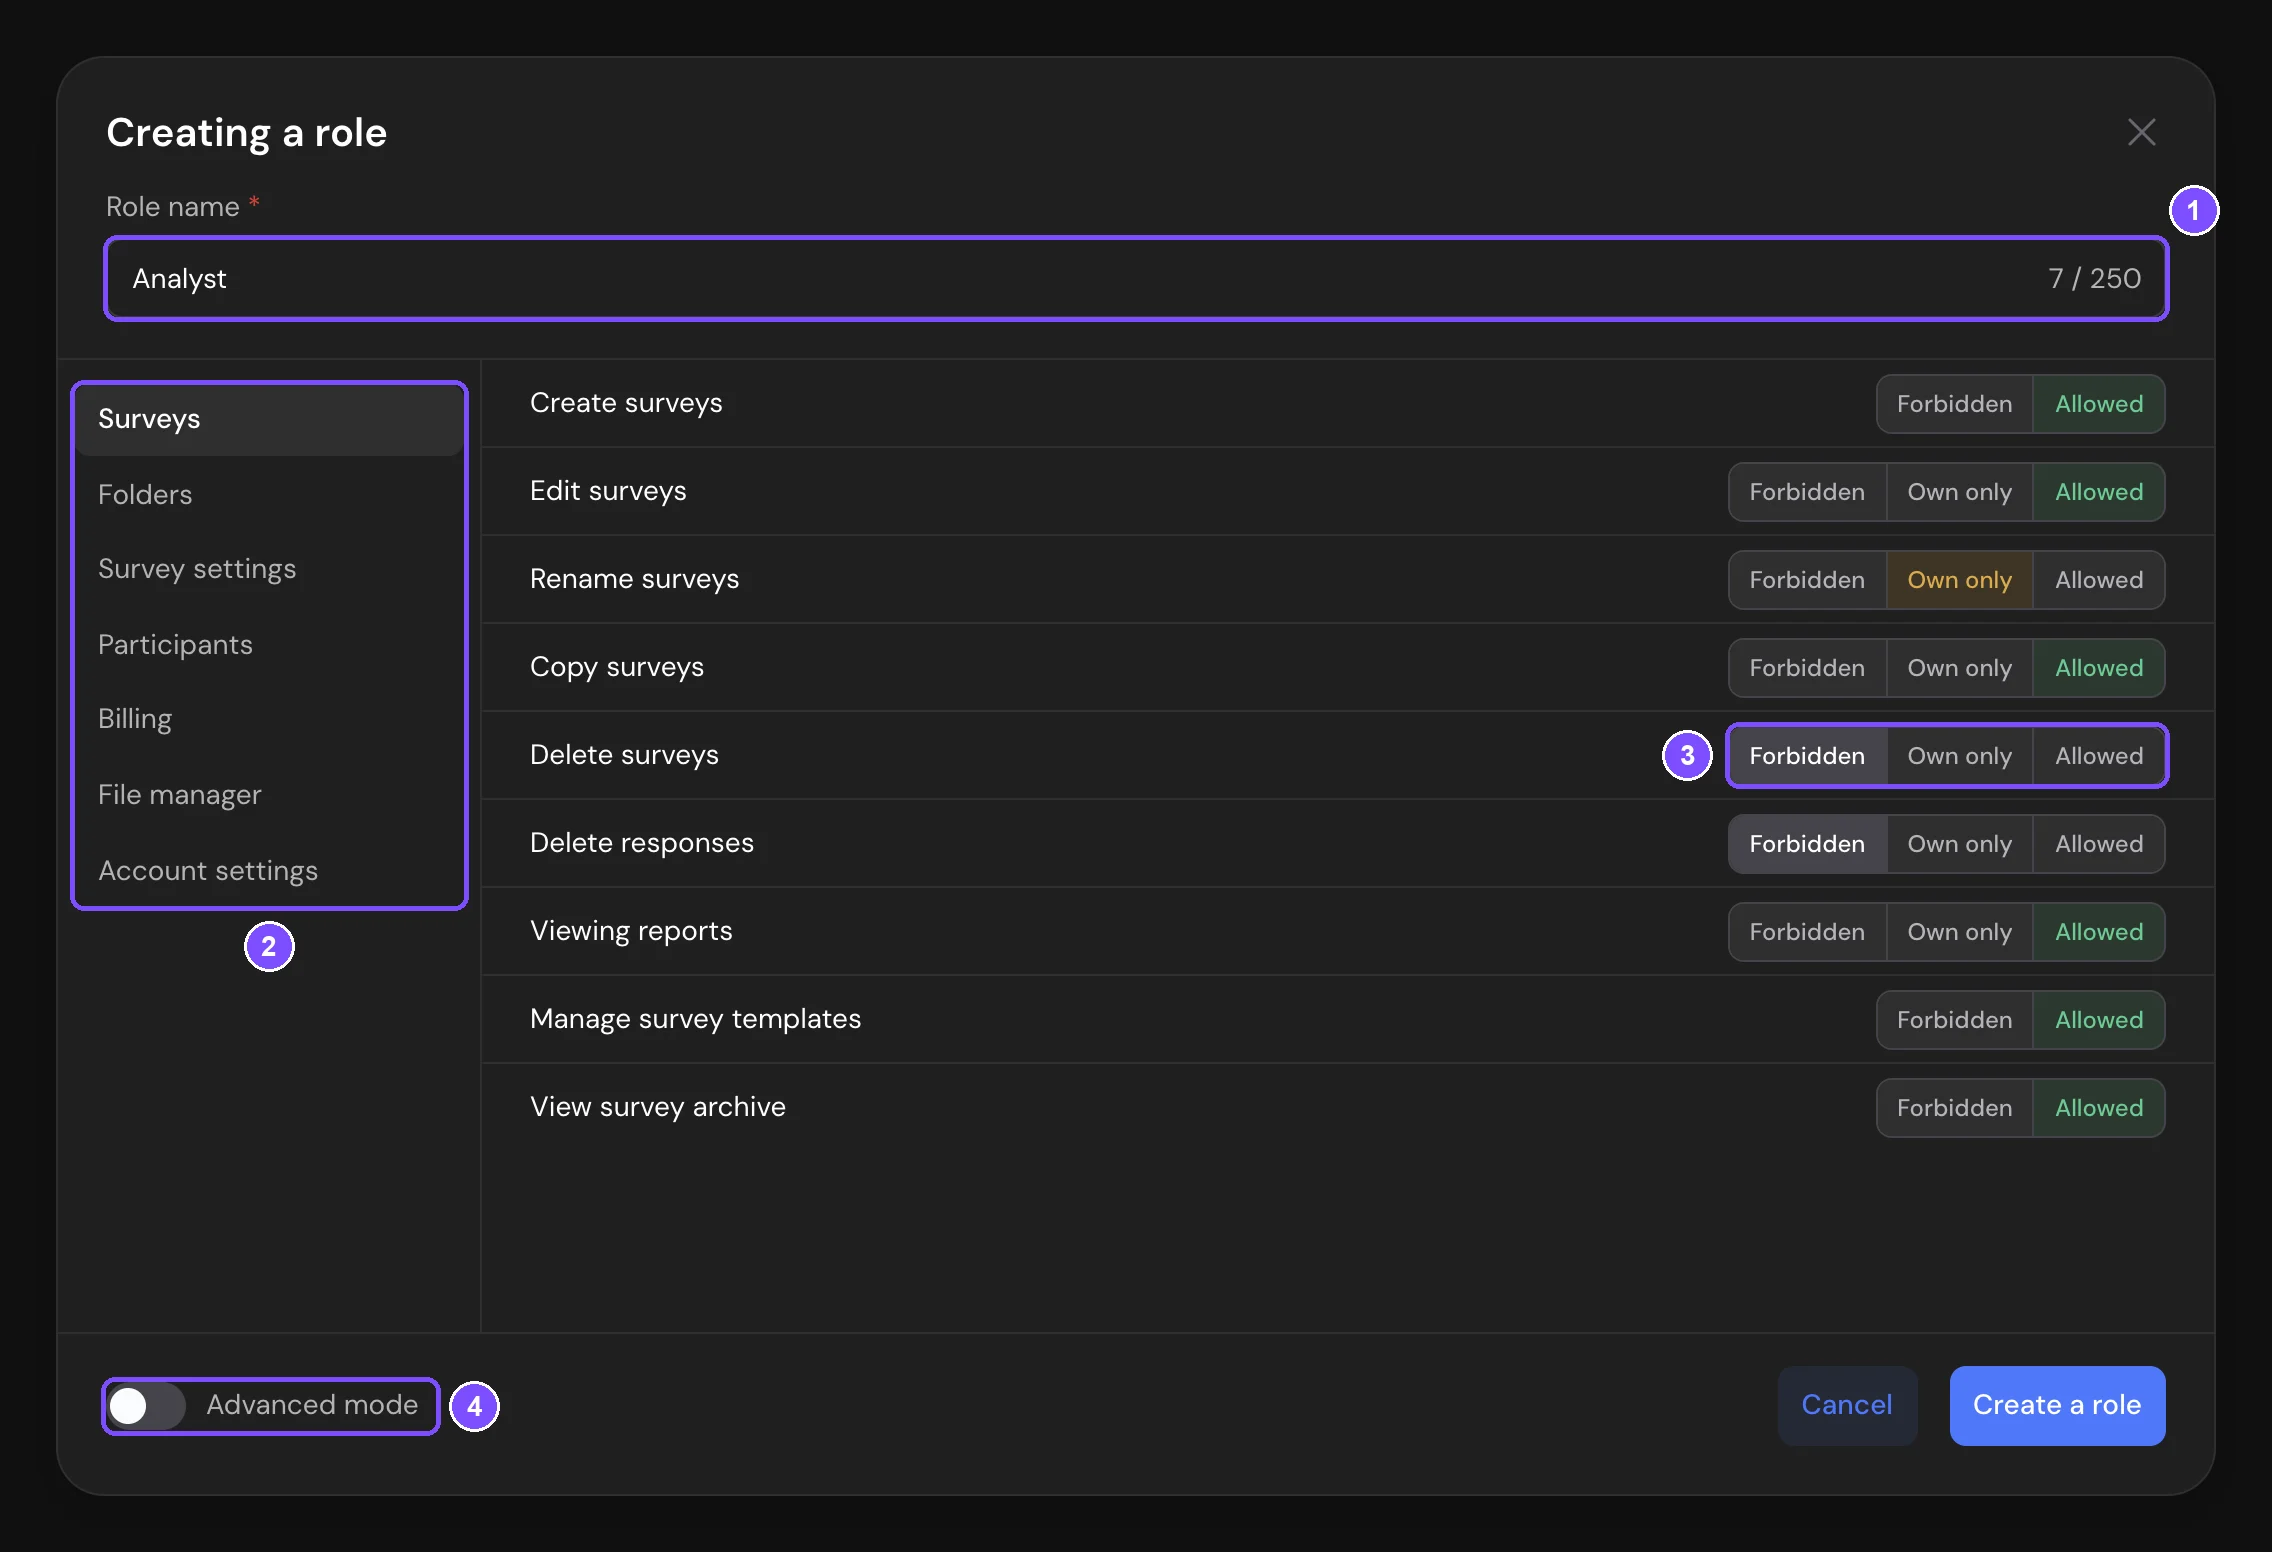2272x1552 pixels.
Task: Forbid View survey archive
Action: pyautogui.click(x=1954, y=1108)
